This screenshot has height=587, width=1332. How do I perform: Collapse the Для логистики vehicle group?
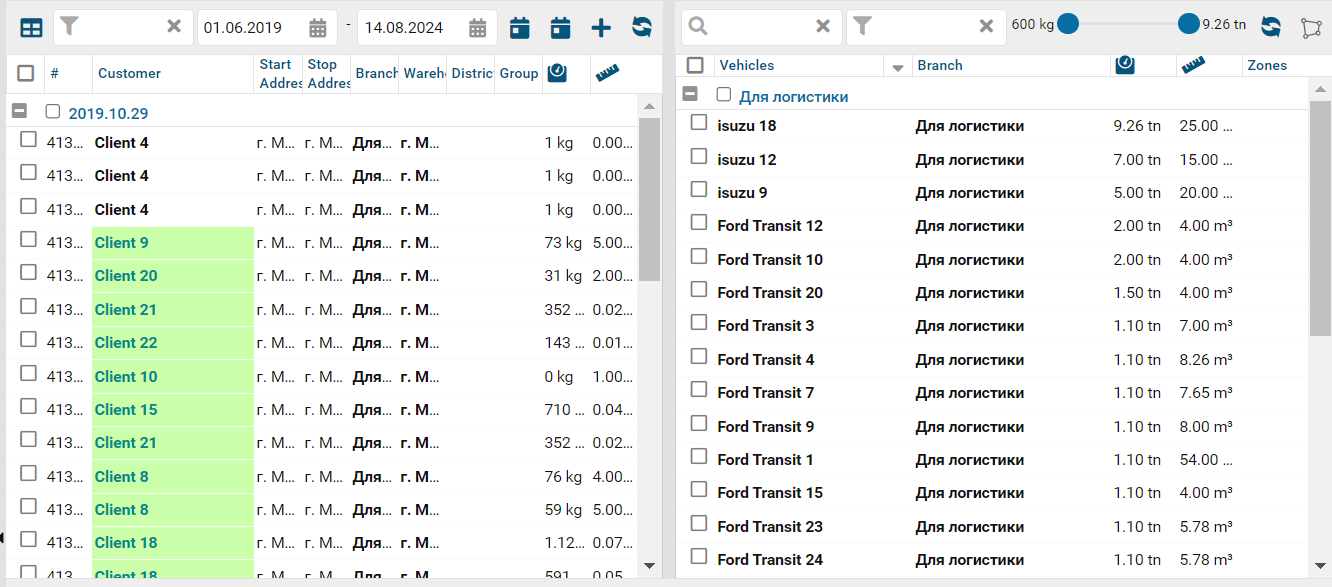coord(689,95)
